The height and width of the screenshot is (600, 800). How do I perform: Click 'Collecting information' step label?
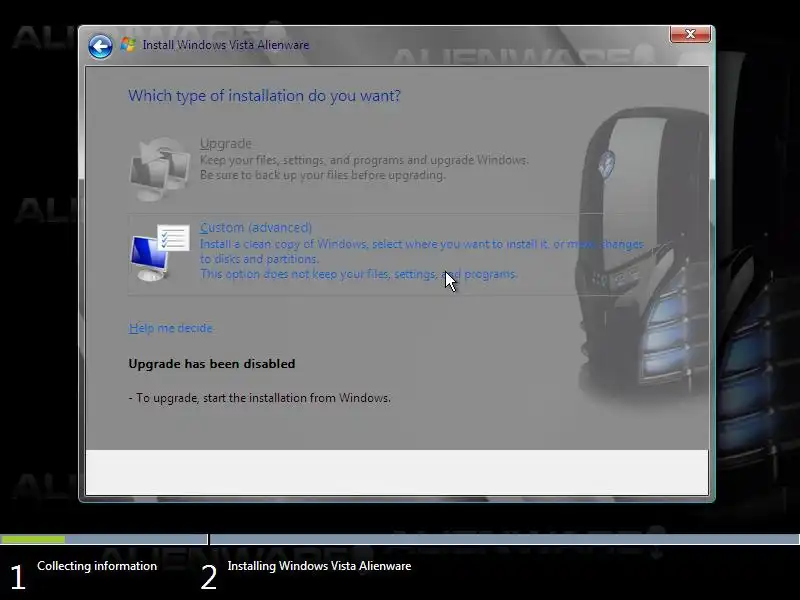point(97,566)
